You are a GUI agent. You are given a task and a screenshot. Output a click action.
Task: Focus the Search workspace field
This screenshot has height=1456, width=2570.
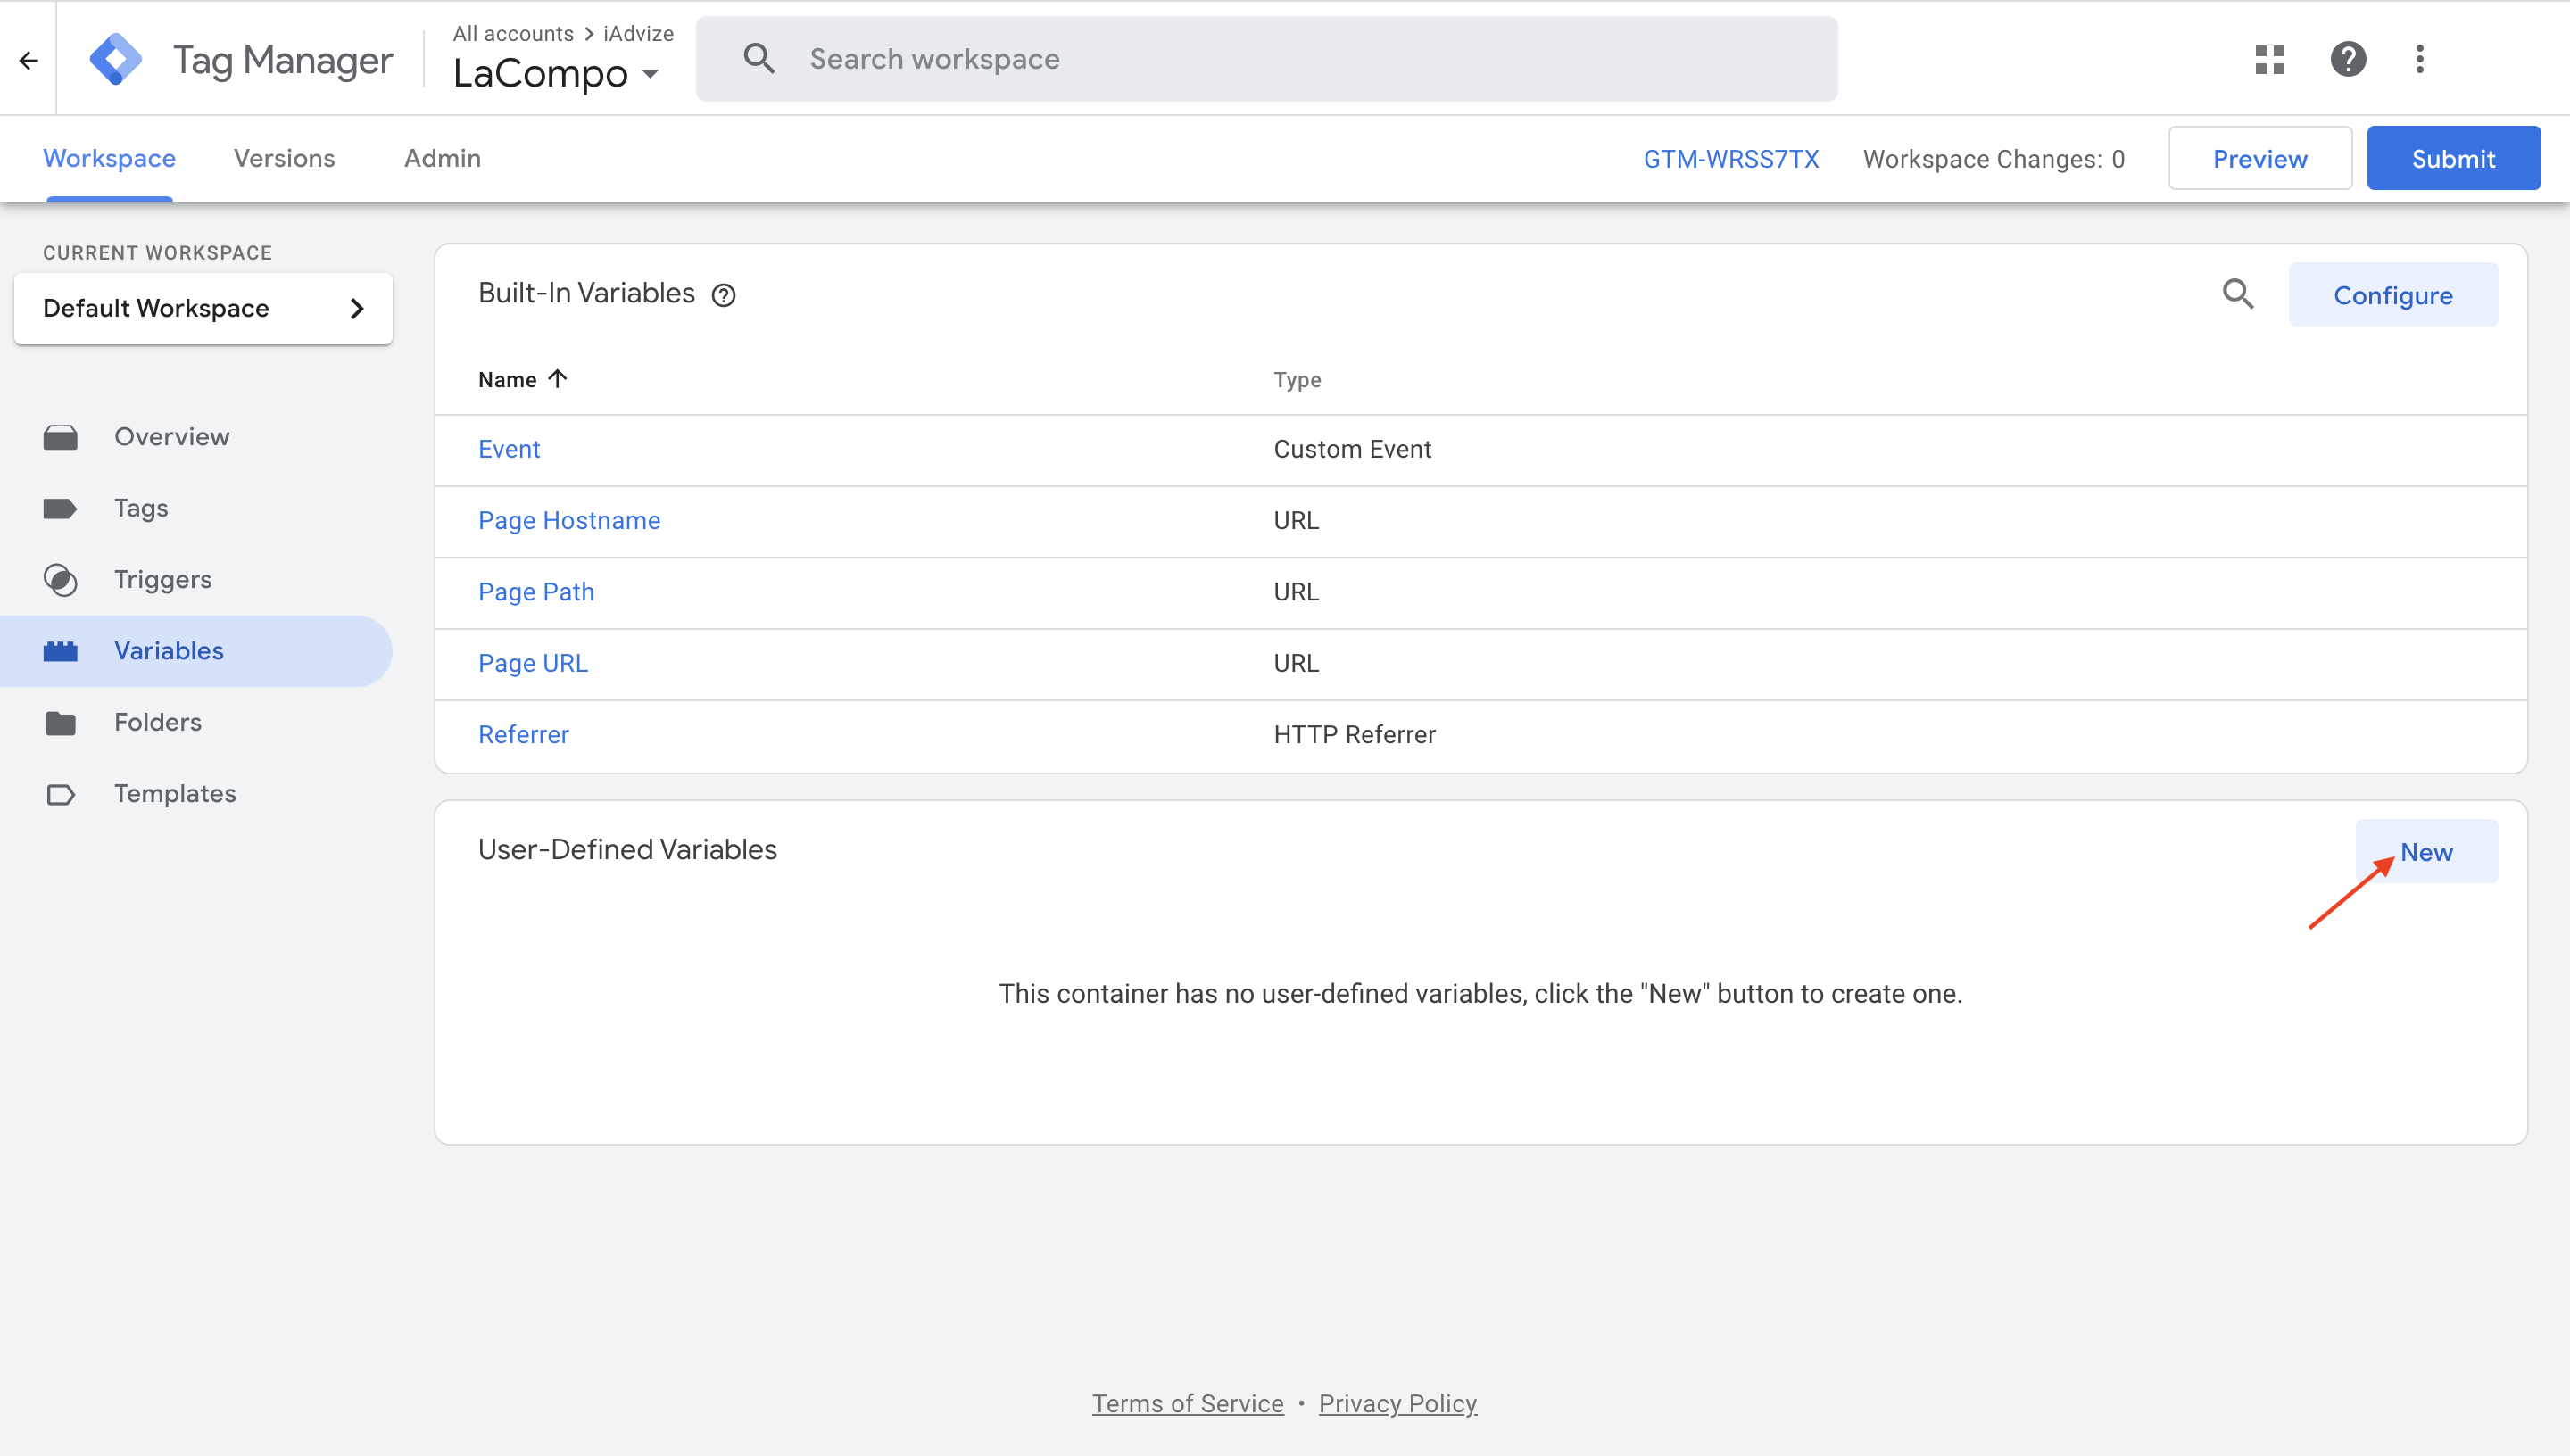tap(1266, 59)
